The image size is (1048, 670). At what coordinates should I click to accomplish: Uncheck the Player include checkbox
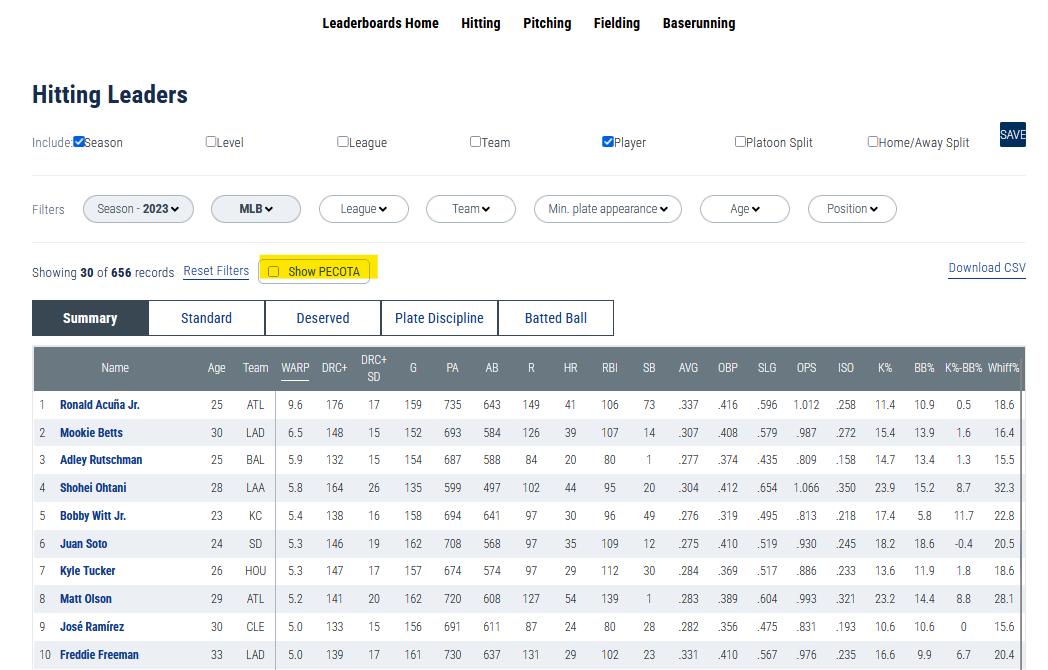pyautogui.click(x=608, y=142)
